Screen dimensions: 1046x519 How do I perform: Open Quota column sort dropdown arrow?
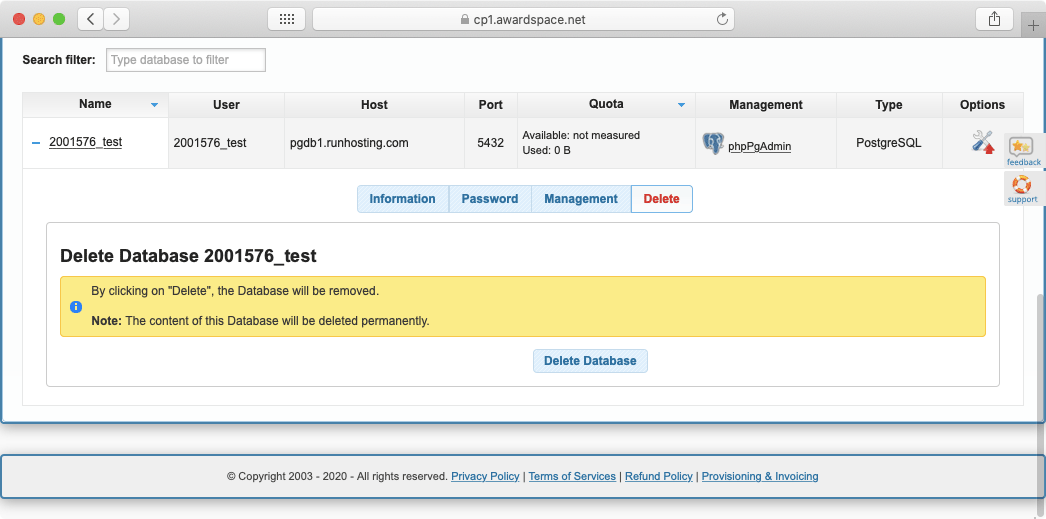pyautogui.click(x=681, y=105)
